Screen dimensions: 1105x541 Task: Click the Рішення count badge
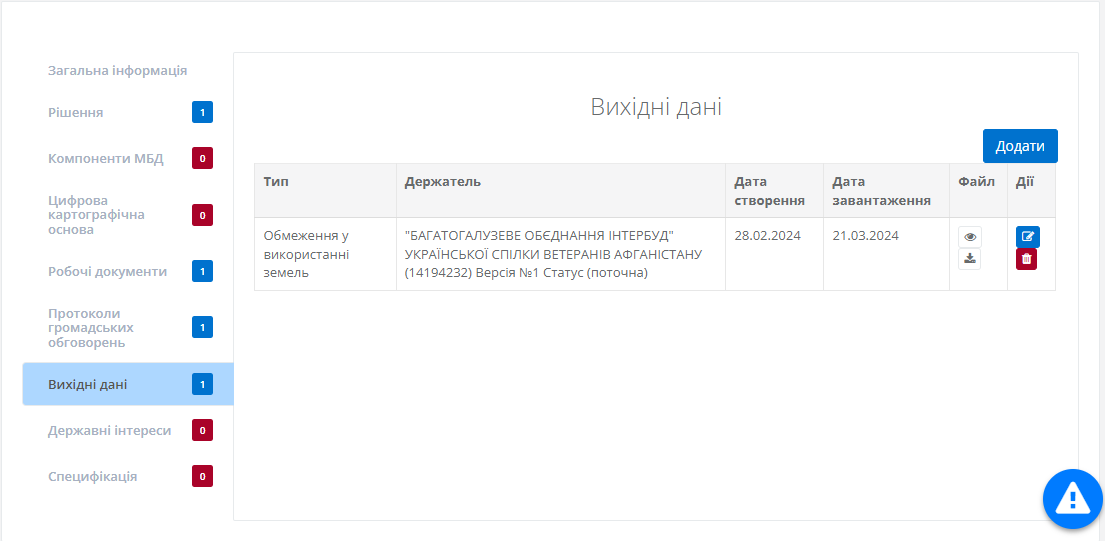point(202,113)
